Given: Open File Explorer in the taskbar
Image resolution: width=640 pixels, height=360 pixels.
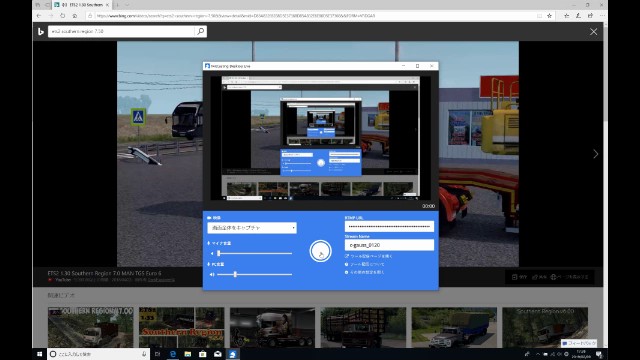Looking at the screenshot, I should (188, 354).
